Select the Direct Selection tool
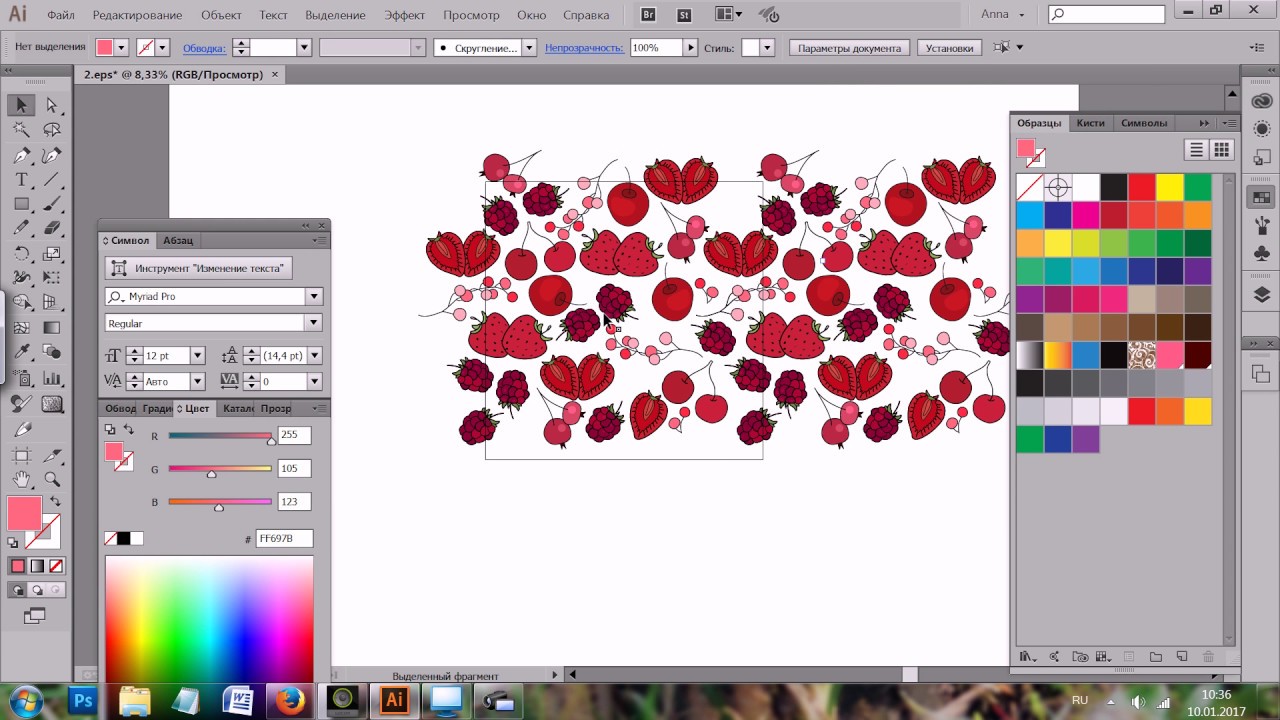Image resolution: width=1280 pixels, height=720 pixels. (x=52, y=105)
